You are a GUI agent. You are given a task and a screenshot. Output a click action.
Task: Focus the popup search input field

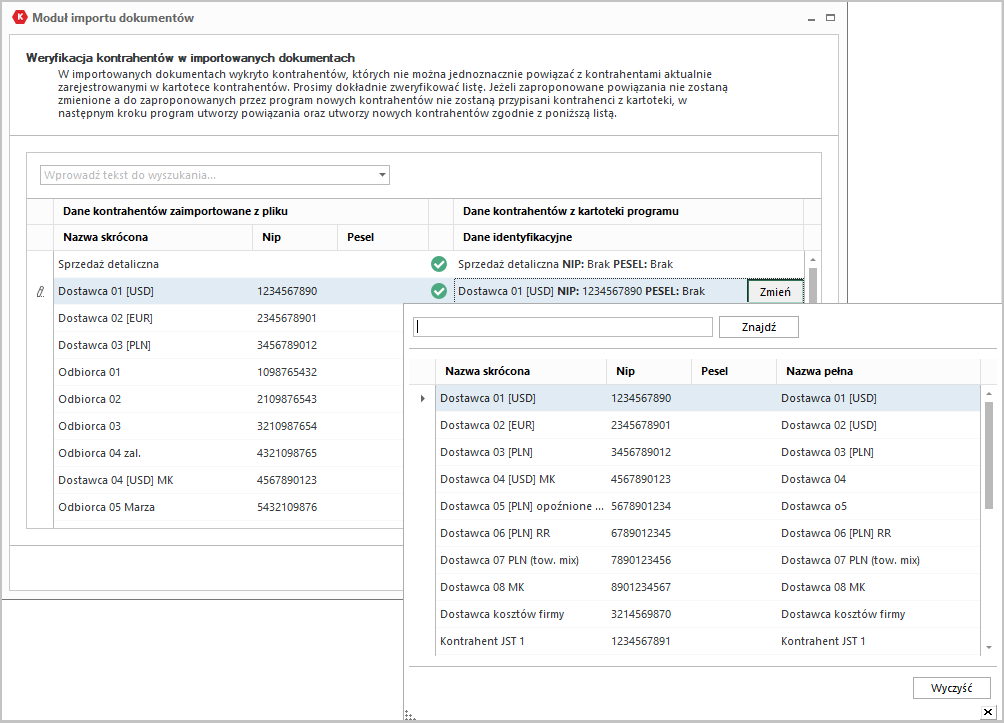click(x=563, y=327)
